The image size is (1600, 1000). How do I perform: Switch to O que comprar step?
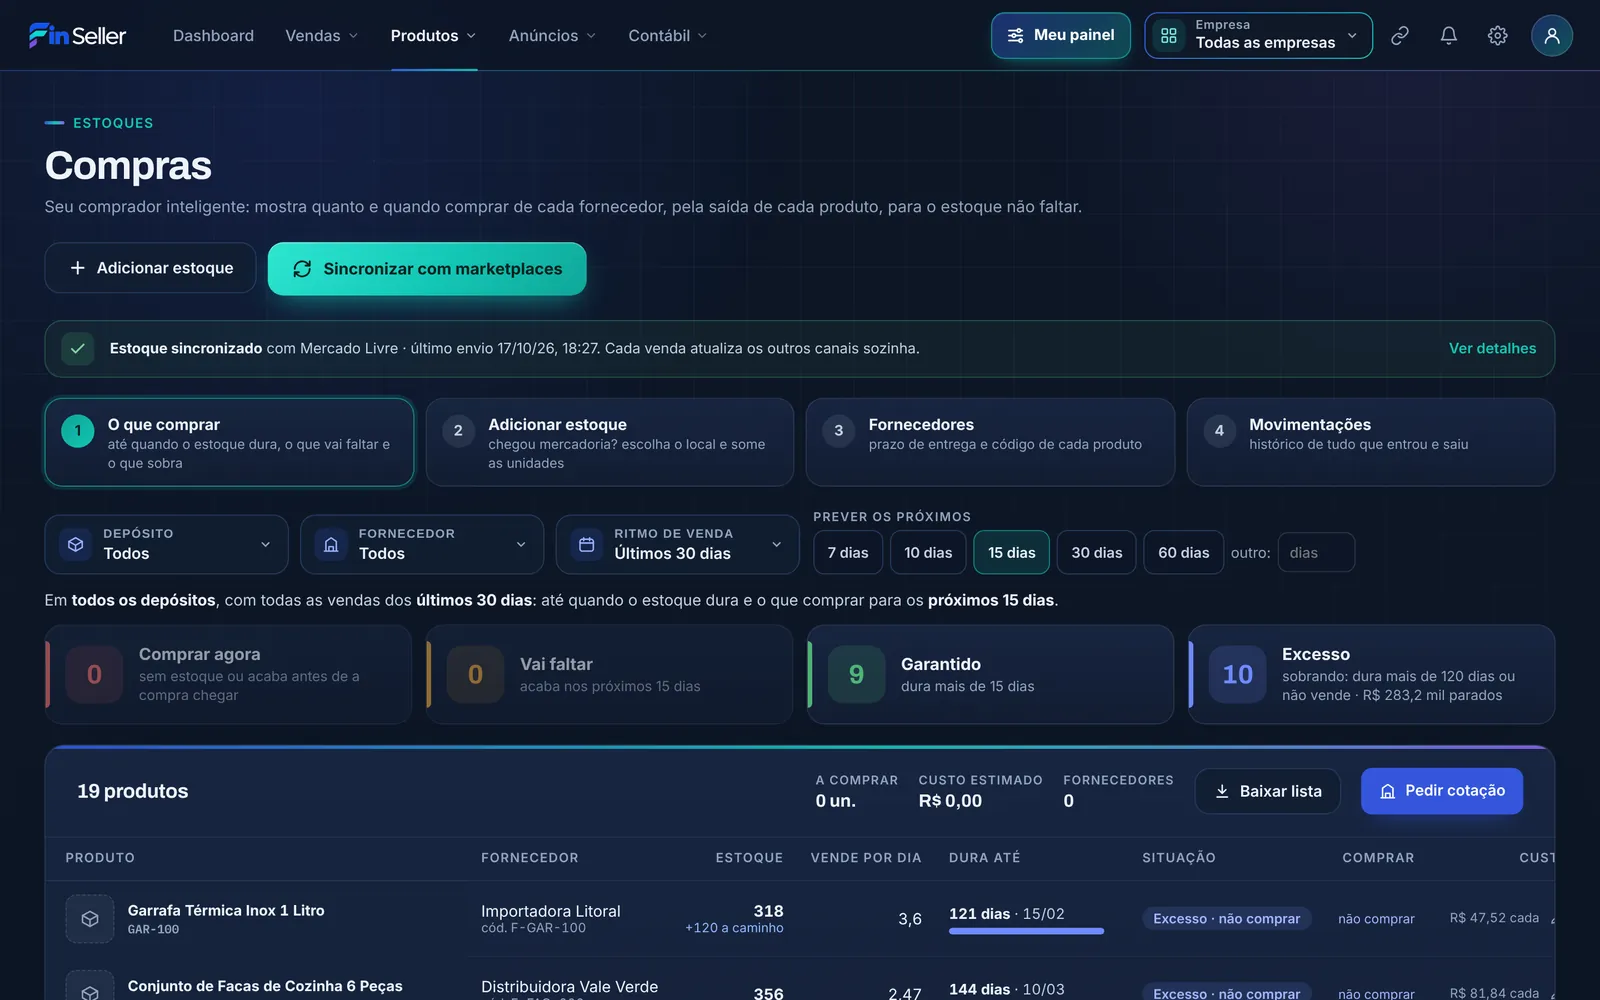click(229, 443)
